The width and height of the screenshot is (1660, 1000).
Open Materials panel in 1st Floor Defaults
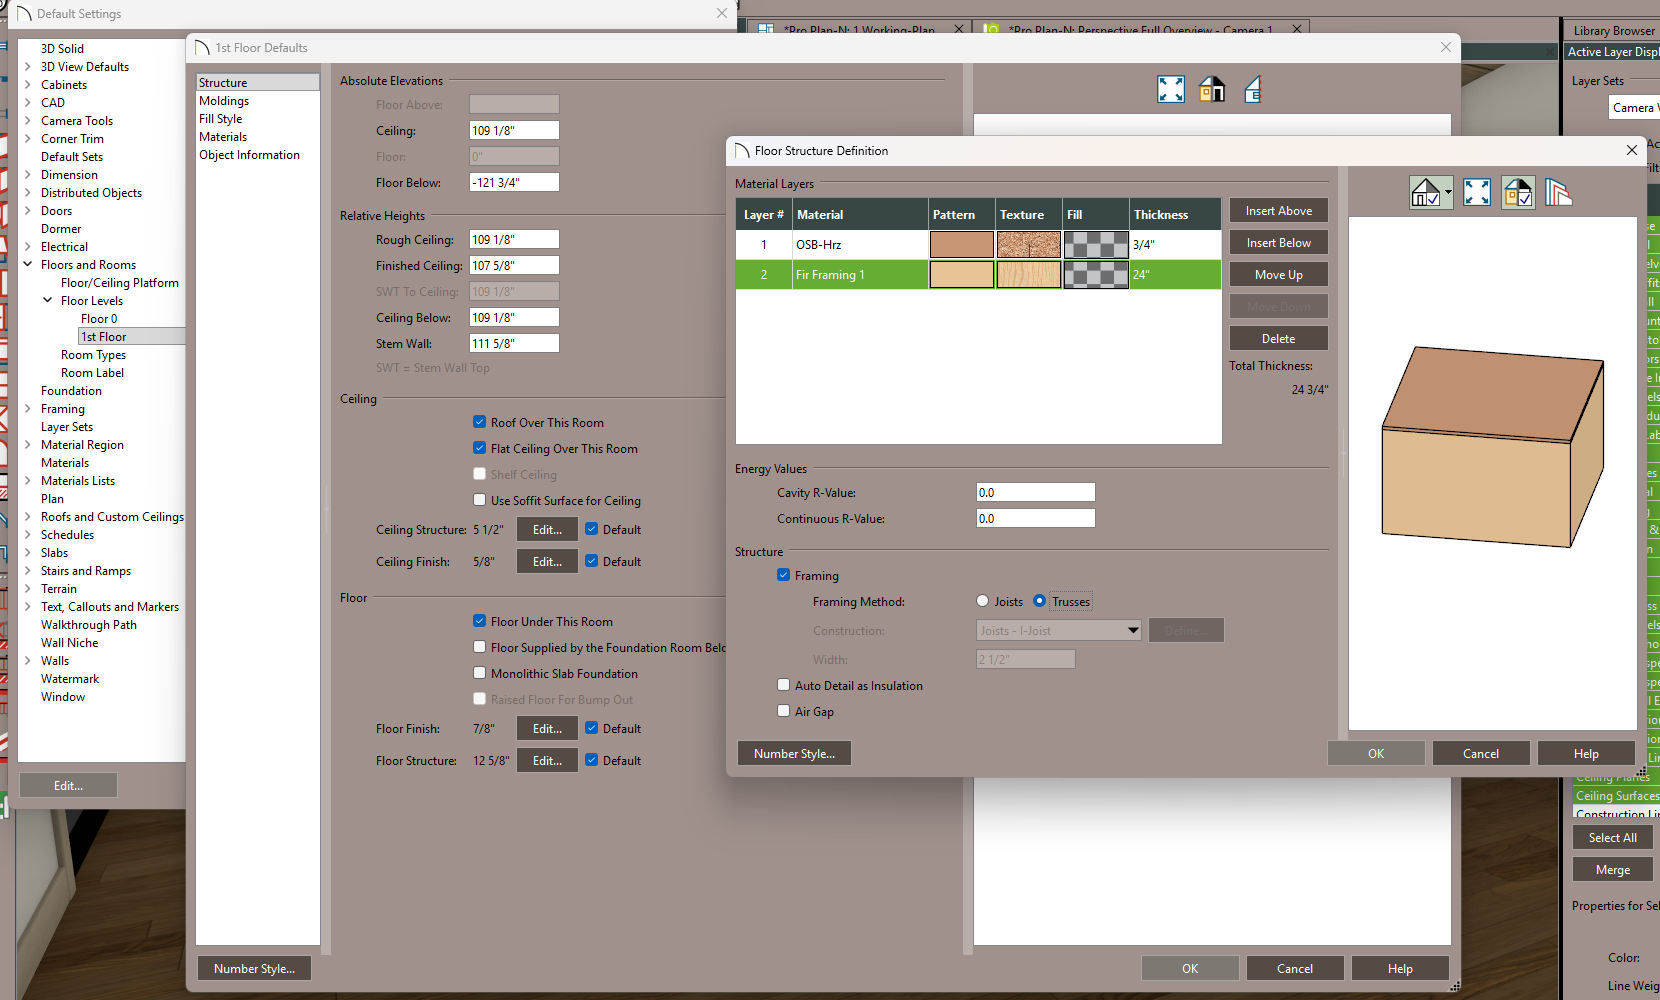click(x=223, y=137)
